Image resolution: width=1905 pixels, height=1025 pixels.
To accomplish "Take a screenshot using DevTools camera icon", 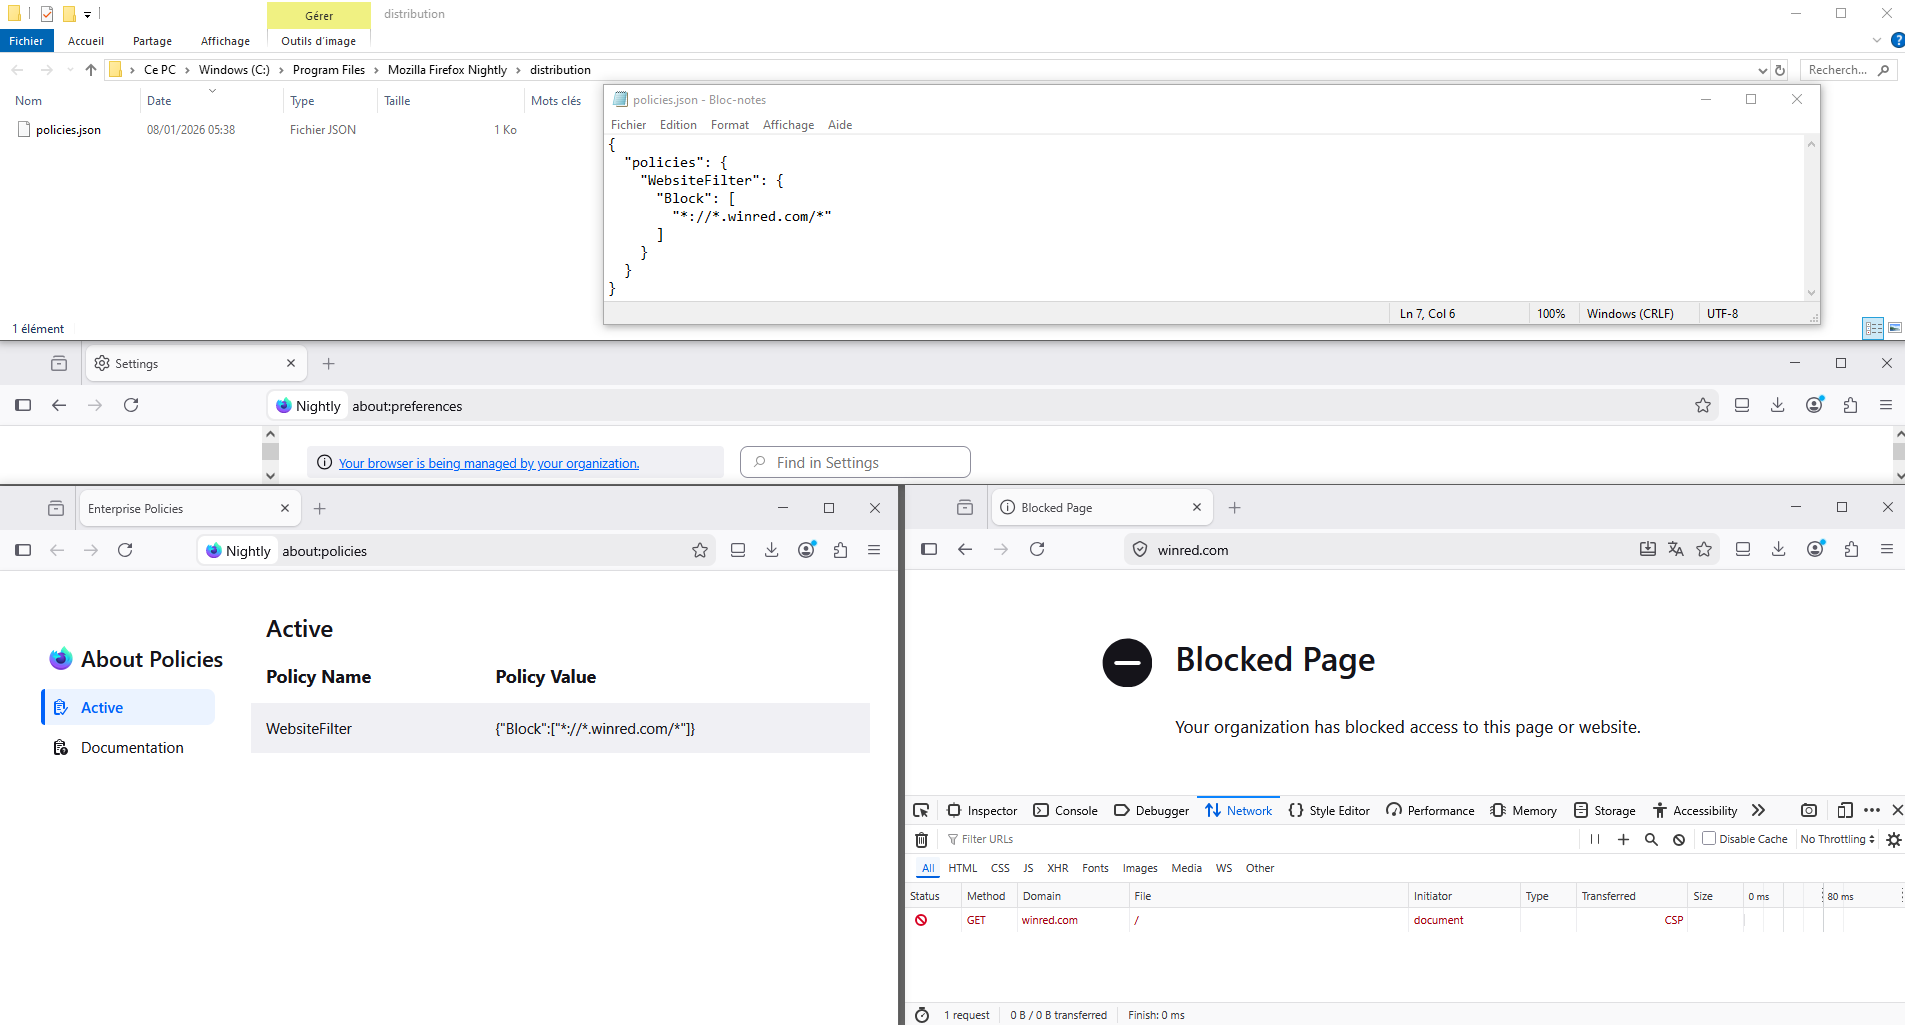I will tap(1809, 810).
